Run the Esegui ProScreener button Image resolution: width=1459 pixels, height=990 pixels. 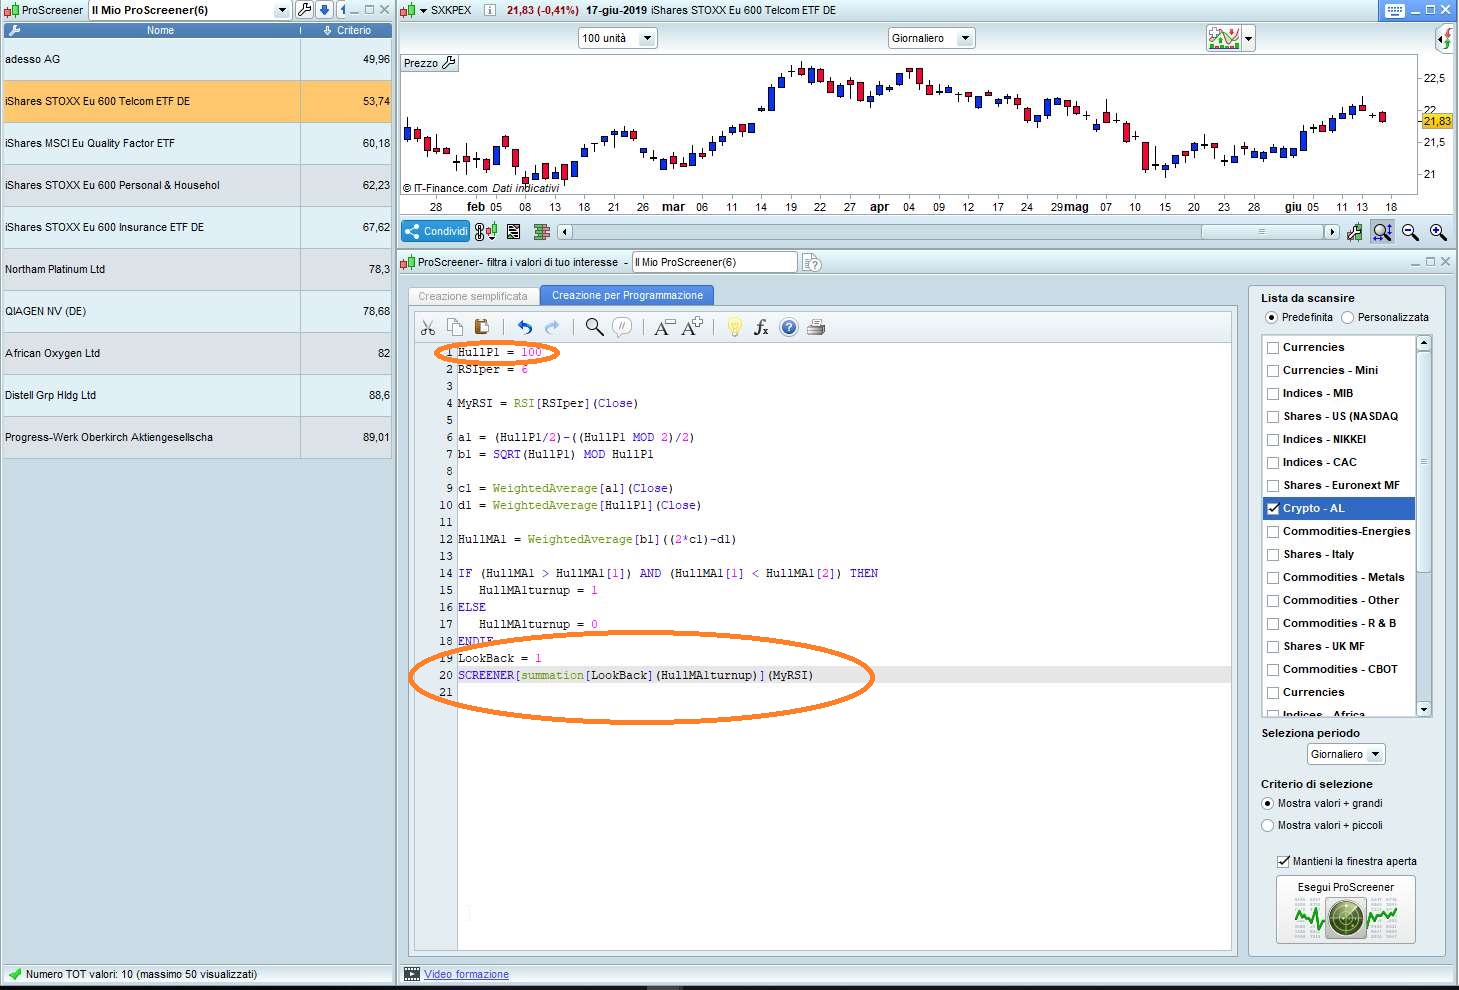[1346, 909]
